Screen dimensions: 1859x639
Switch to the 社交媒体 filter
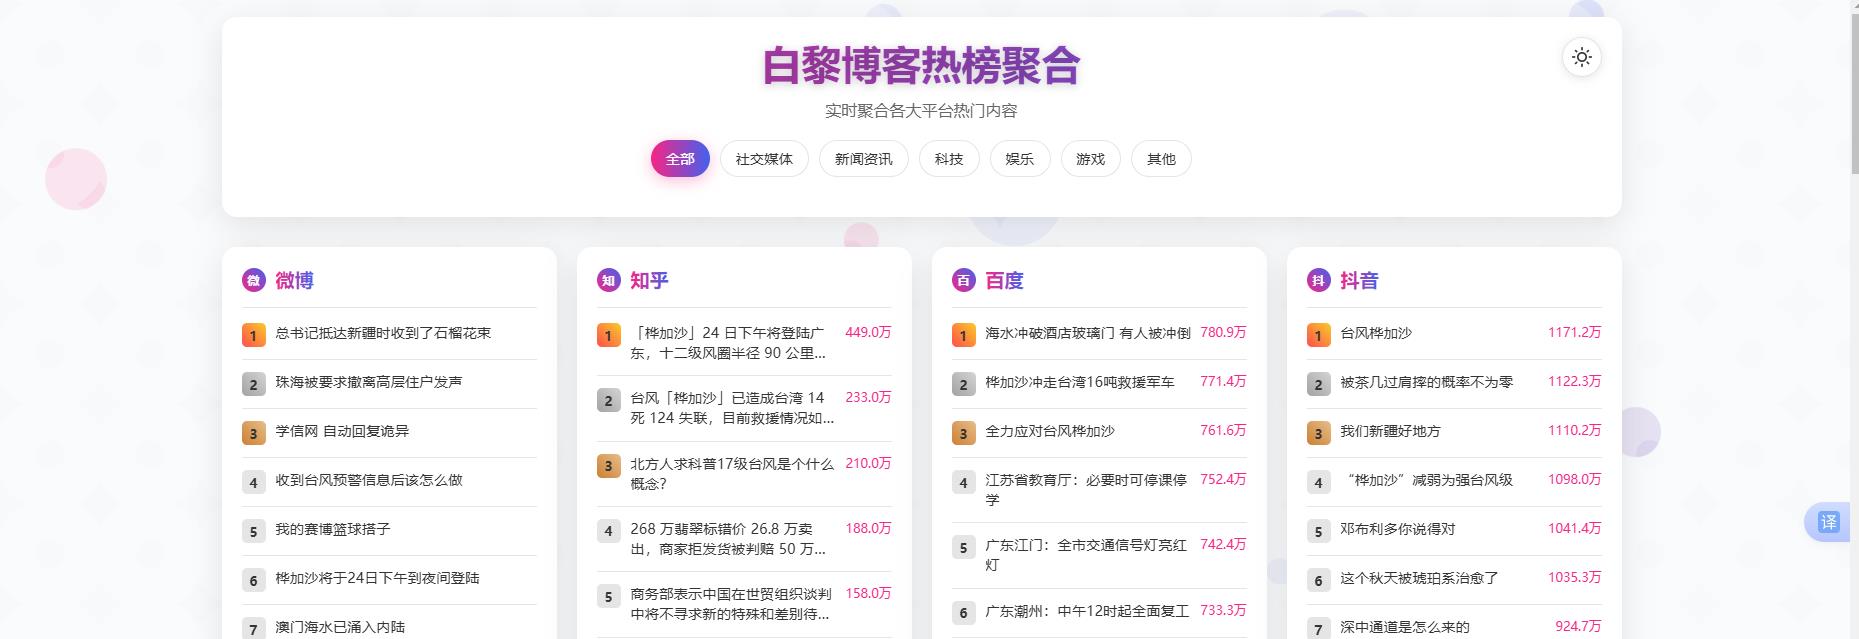click(x=764, y=159)
